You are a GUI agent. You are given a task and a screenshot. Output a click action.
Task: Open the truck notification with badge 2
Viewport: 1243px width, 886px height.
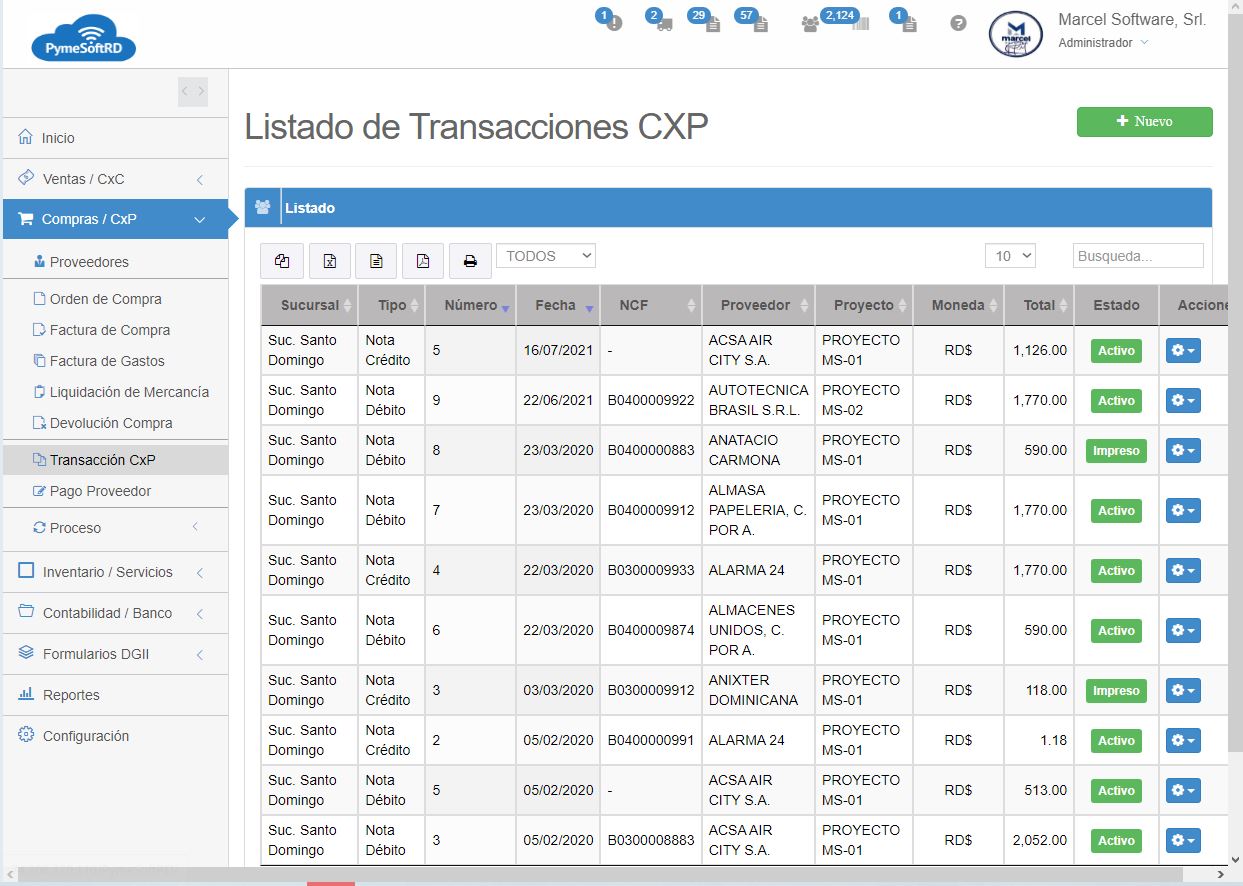(x=663, y=23)
